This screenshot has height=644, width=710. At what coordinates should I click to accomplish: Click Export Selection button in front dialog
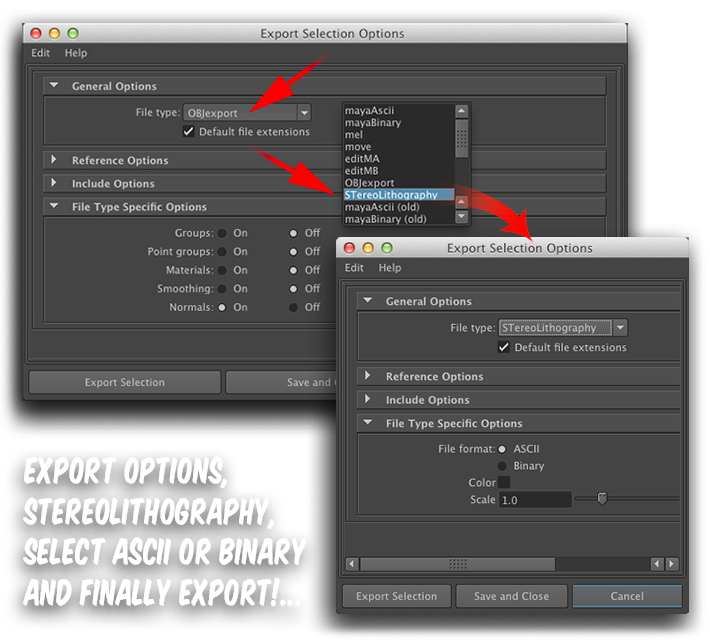[x=396, y=596]
